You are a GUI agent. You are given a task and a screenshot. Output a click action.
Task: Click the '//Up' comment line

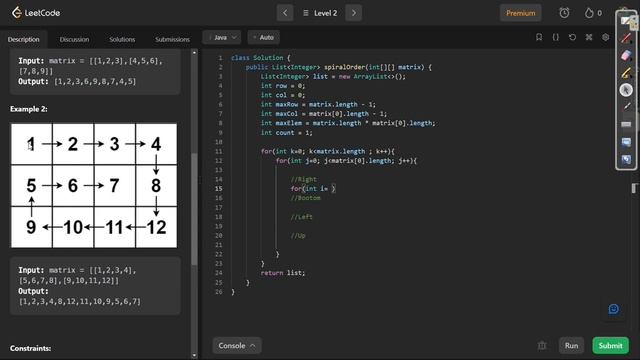click(298, 236)
